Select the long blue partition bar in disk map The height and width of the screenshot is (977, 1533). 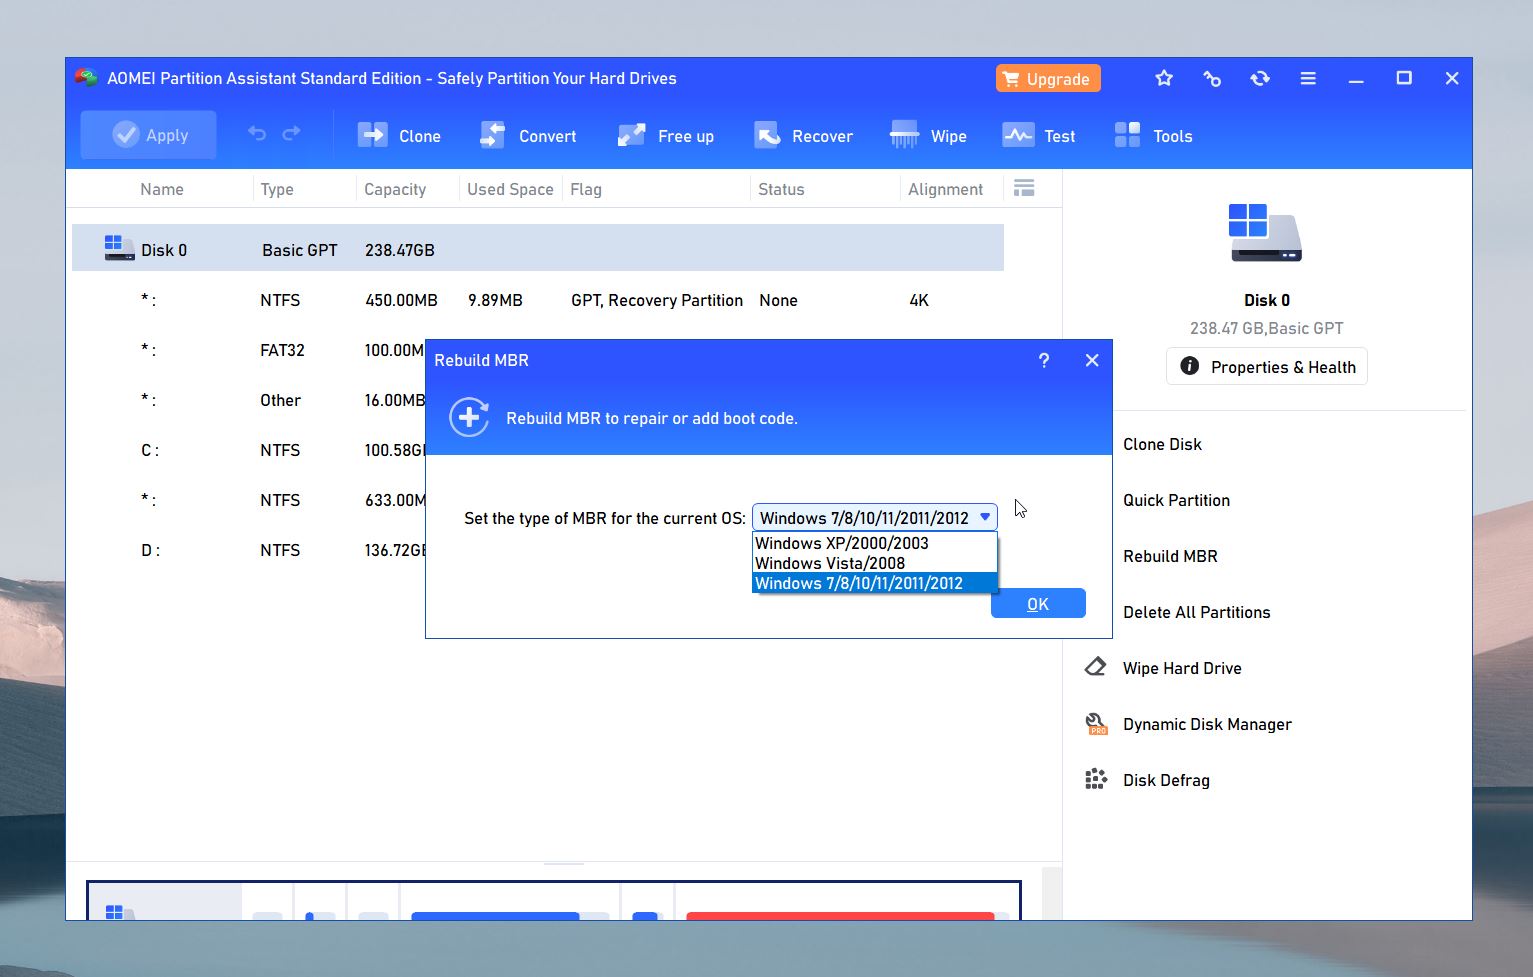click(495, 915)
